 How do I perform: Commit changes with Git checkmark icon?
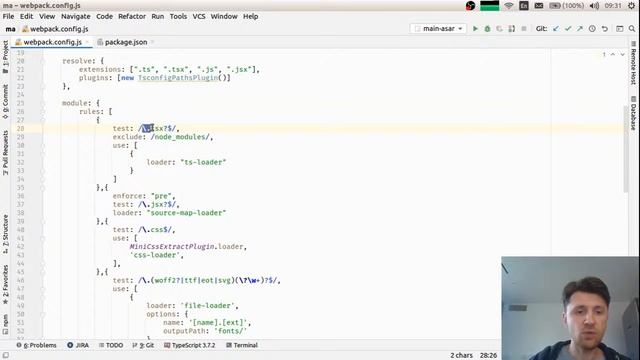[x=568, y=29]
